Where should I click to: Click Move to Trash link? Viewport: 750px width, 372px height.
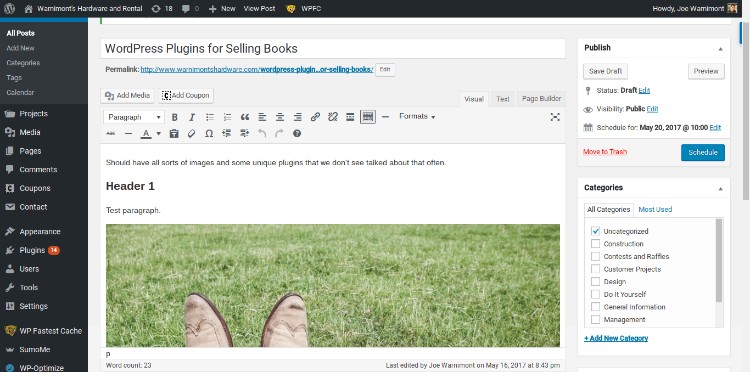(605, 152)
